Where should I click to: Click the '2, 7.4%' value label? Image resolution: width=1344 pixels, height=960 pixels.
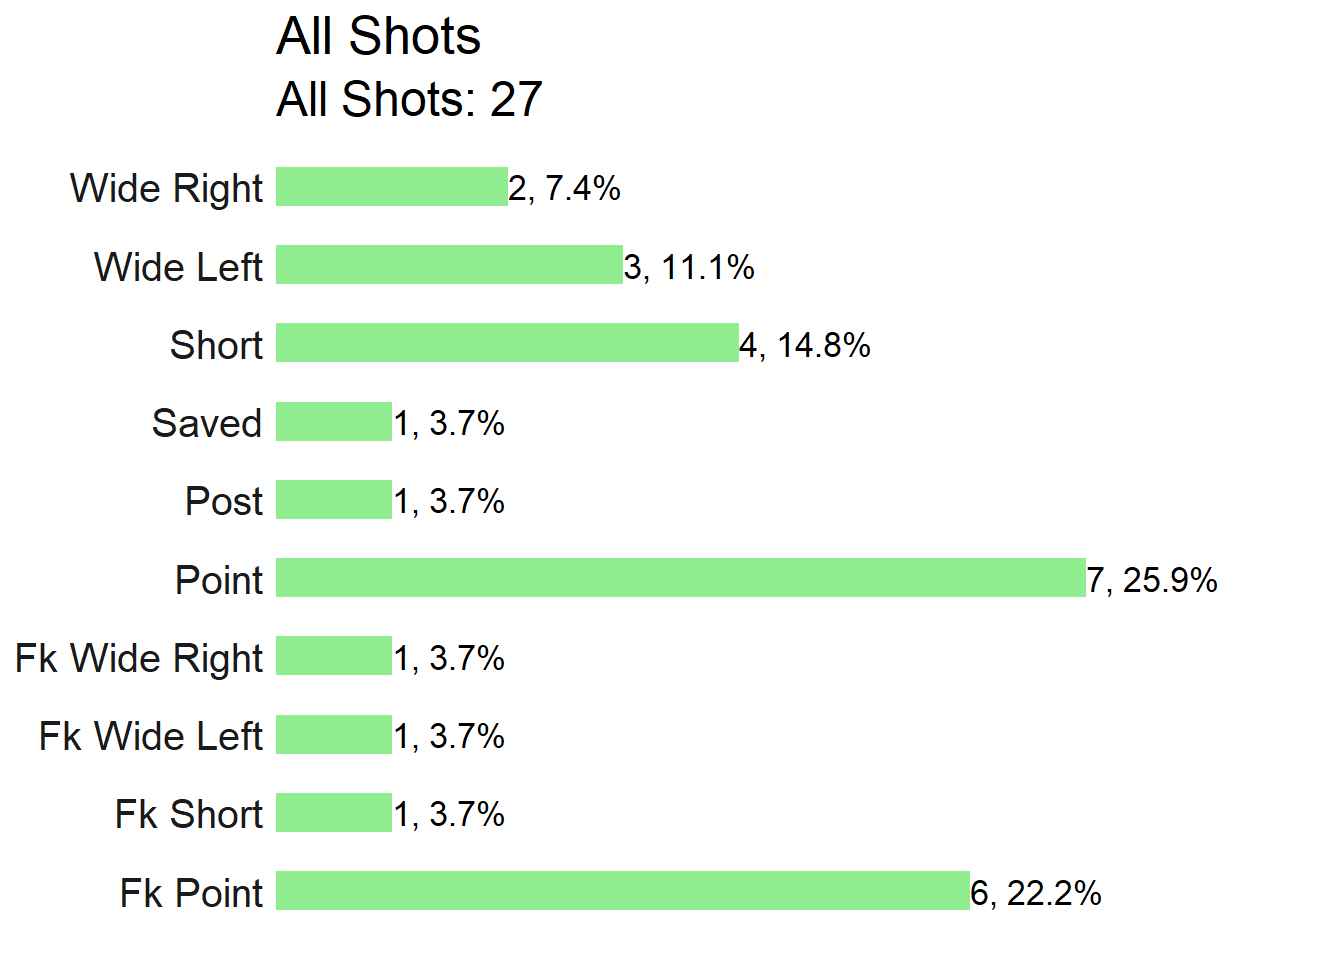click(565, 188)
